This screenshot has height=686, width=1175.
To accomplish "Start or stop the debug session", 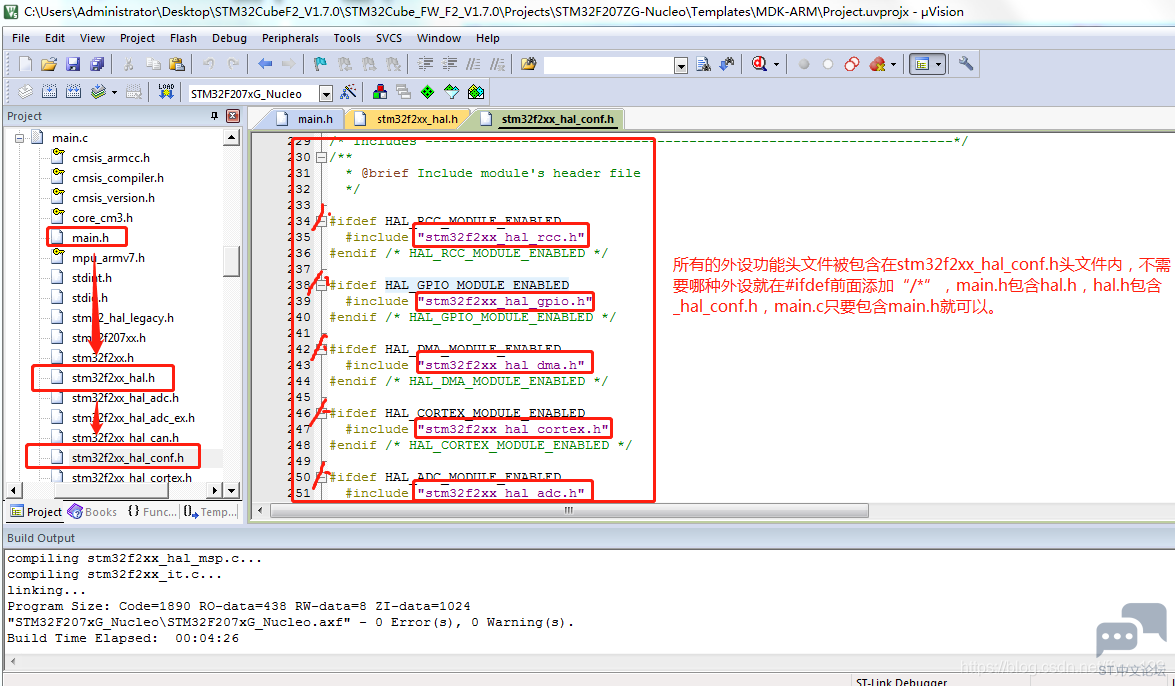I will (760, 64).
